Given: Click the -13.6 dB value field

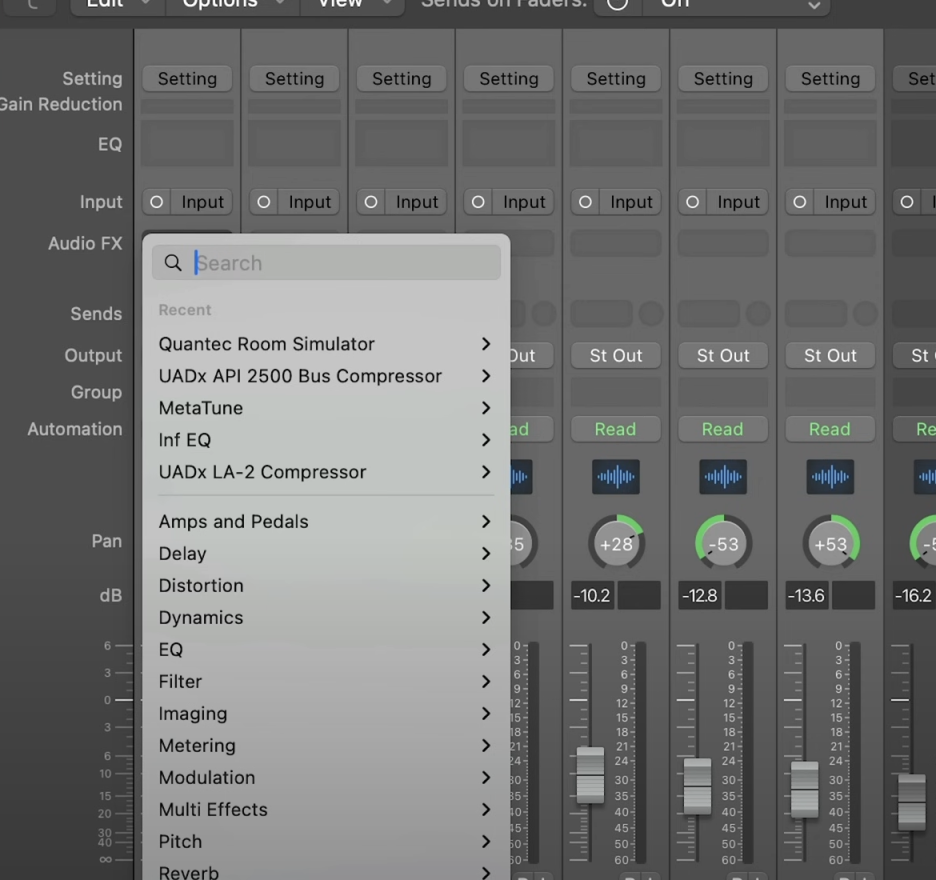Looking at the screenshot, I should (806, 595).
